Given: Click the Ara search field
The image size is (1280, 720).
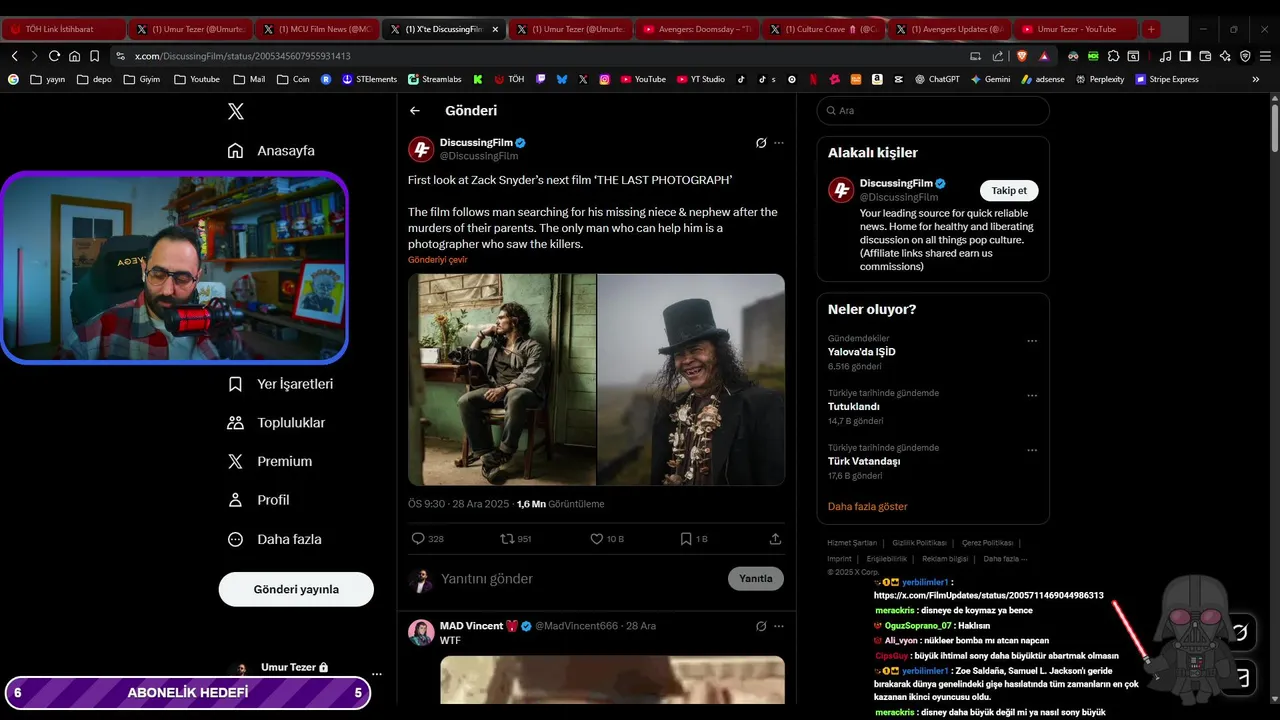Looking at the screenshot, I should [932, 111].
